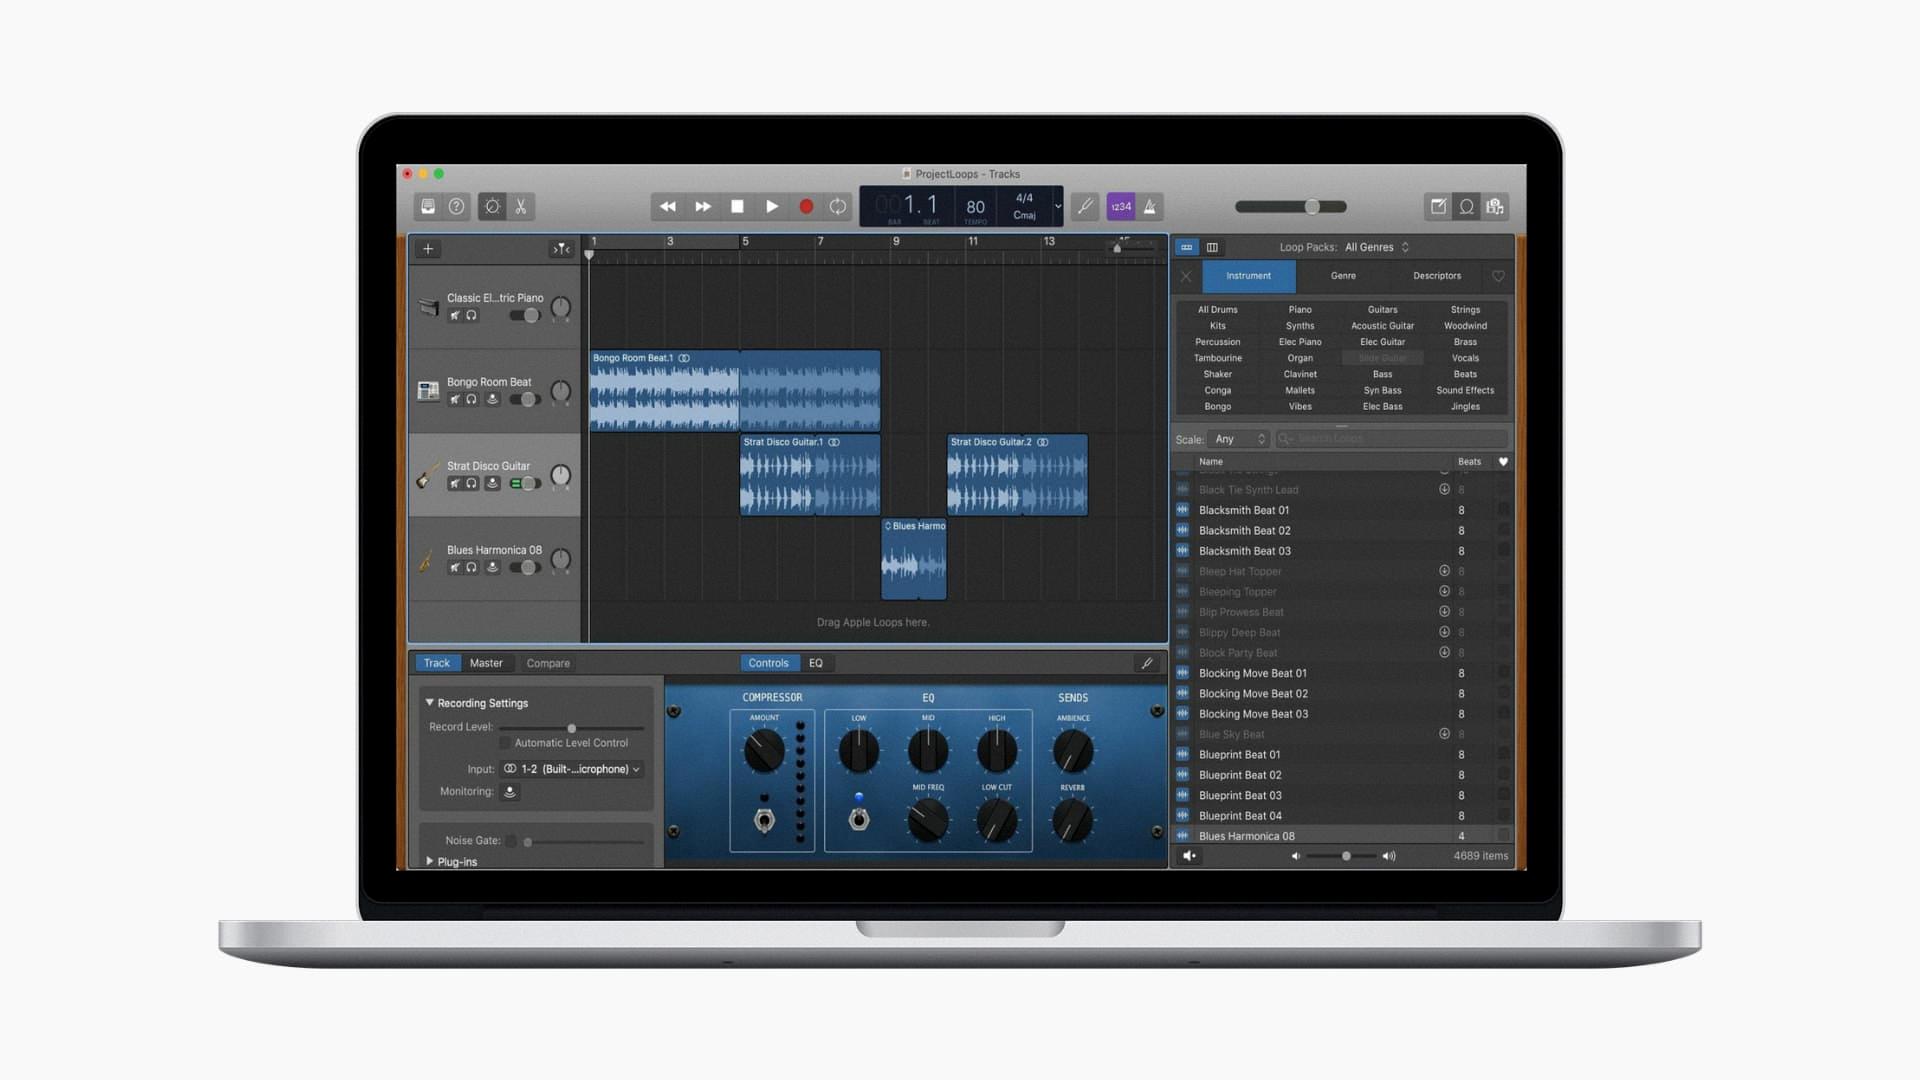Switch to the Genre tab in the loop browser
The image size is (1920, 1080).
point(1342,276)
